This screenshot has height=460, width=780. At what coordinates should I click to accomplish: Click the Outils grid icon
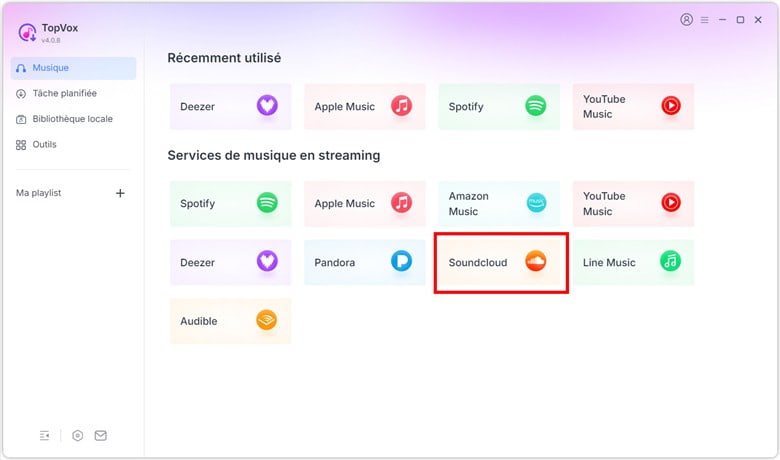coord(21,145)
